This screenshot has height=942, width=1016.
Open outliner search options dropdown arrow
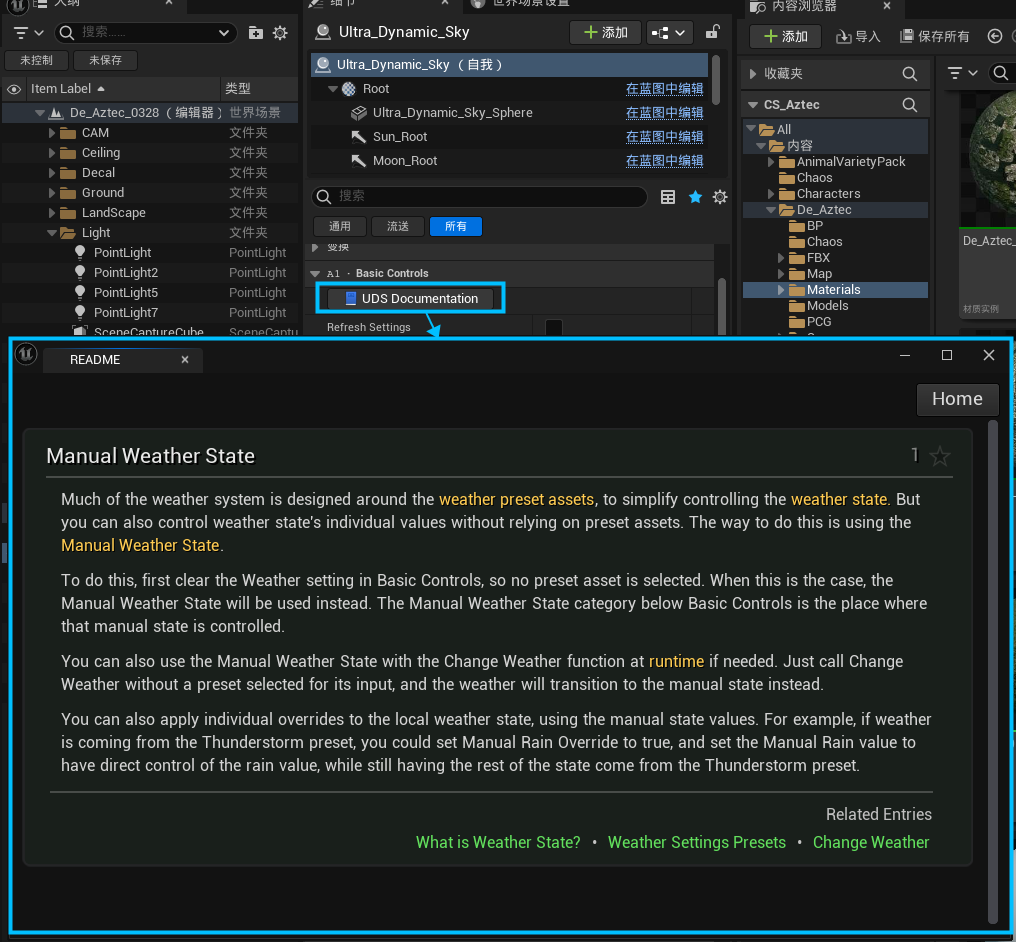click(224, 32)
